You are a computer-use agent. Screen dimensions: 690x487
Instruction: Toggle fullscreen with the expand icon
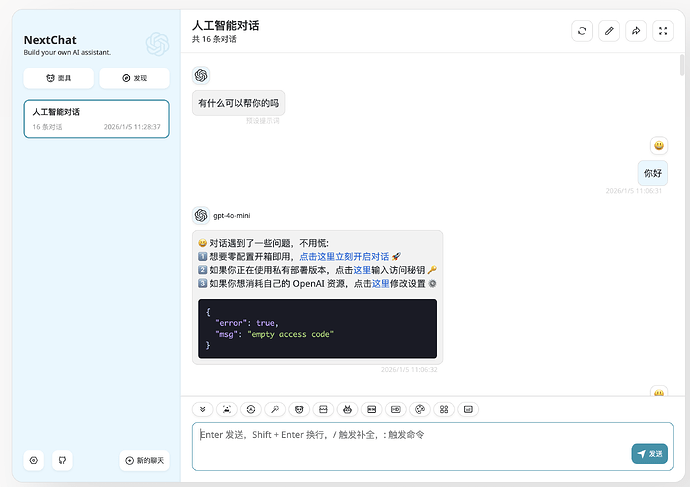(x=662, y=31)
